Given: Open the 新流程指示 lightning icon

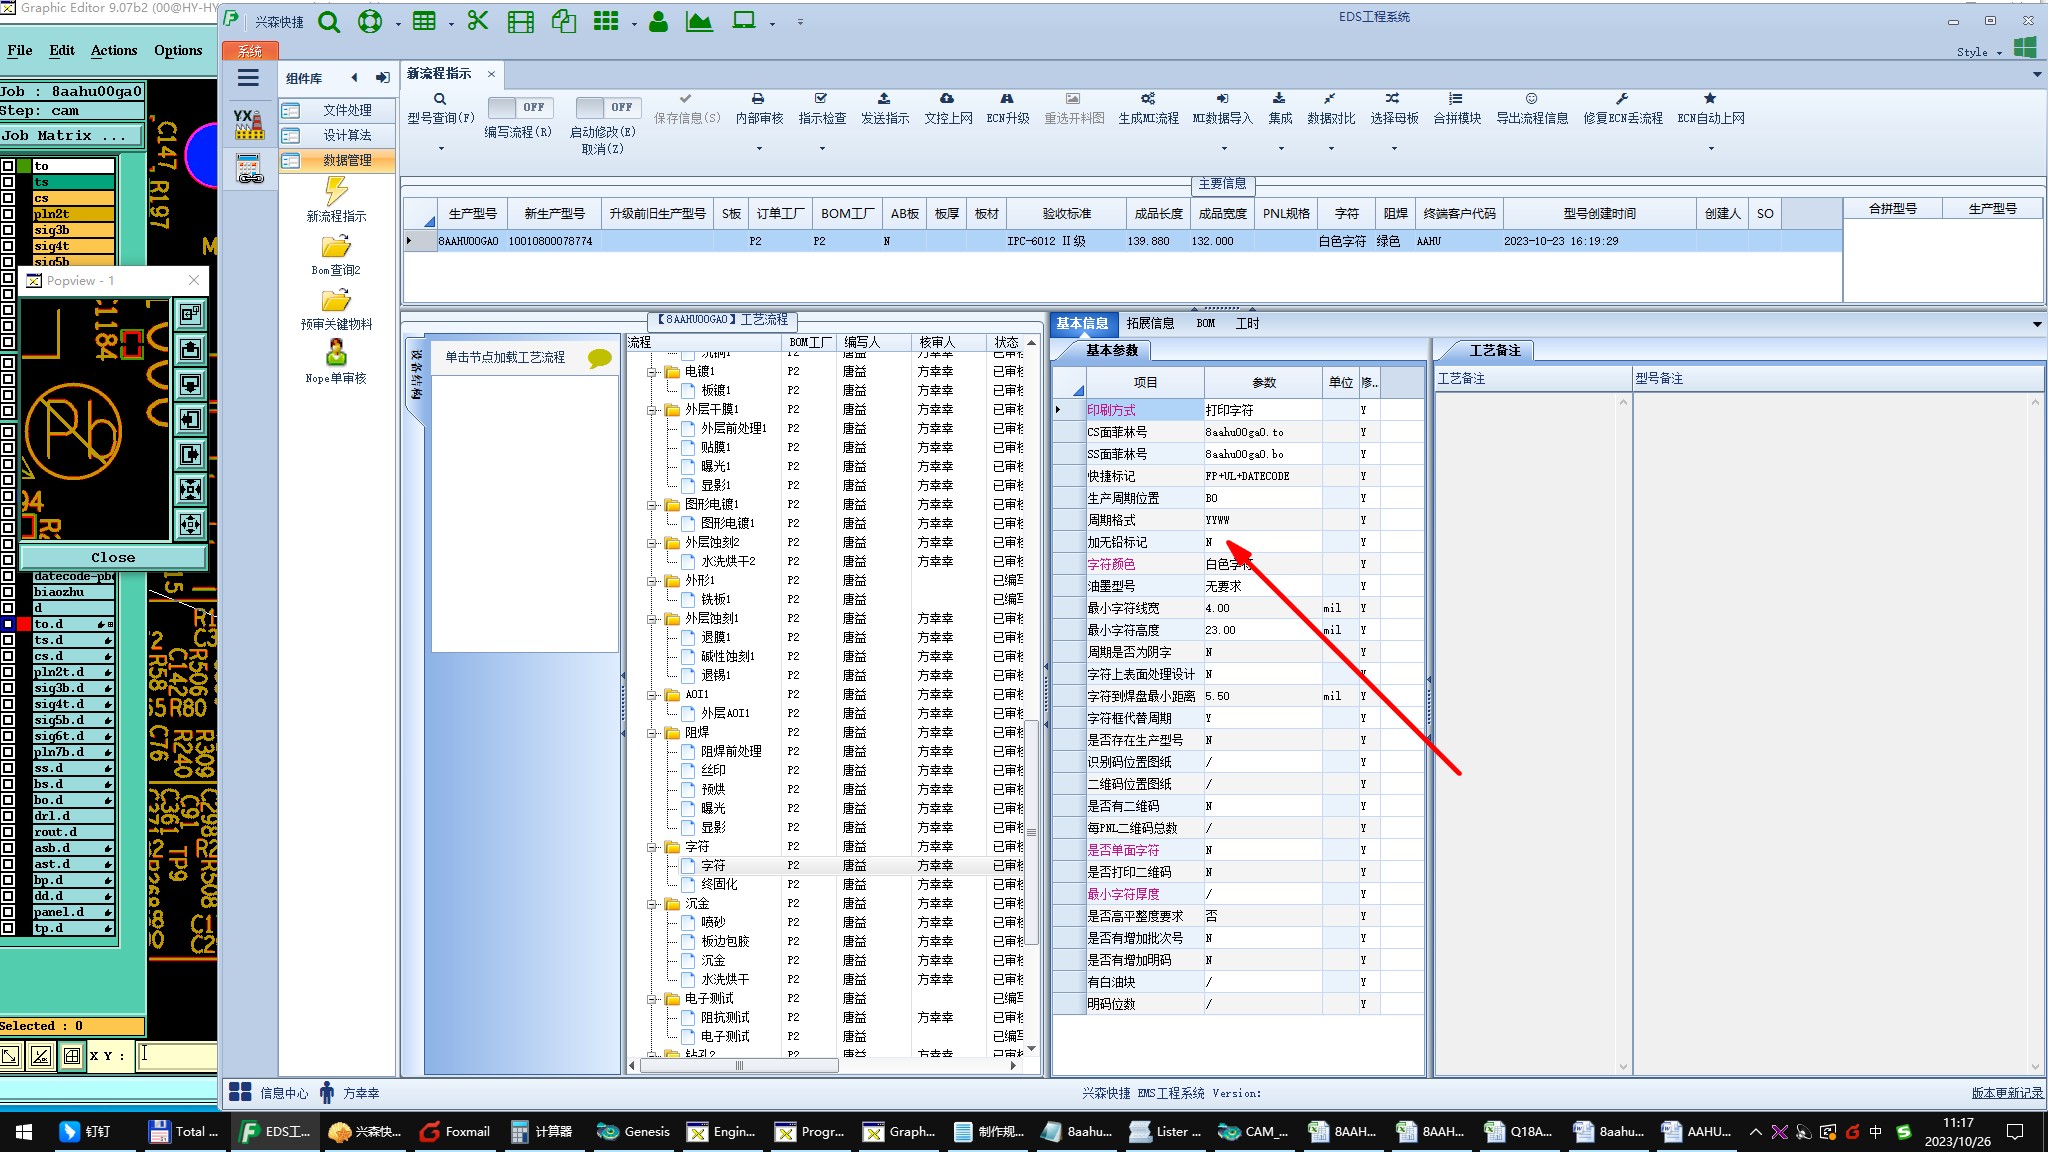Looking at the screenshot, I should click(336, 190).
